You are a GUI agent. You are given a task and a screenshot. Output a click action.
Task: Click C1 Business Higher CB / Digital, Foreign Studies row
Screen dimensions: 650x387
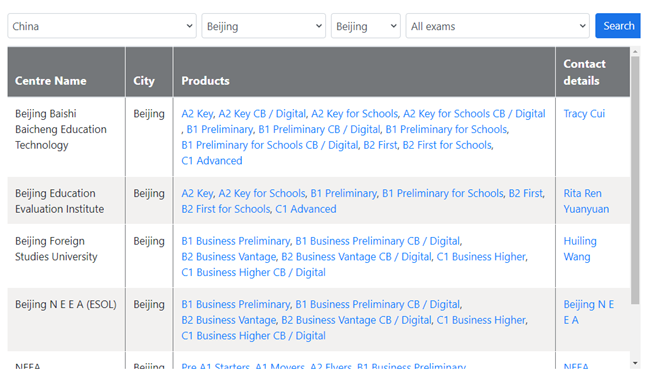tap(253, 272)
